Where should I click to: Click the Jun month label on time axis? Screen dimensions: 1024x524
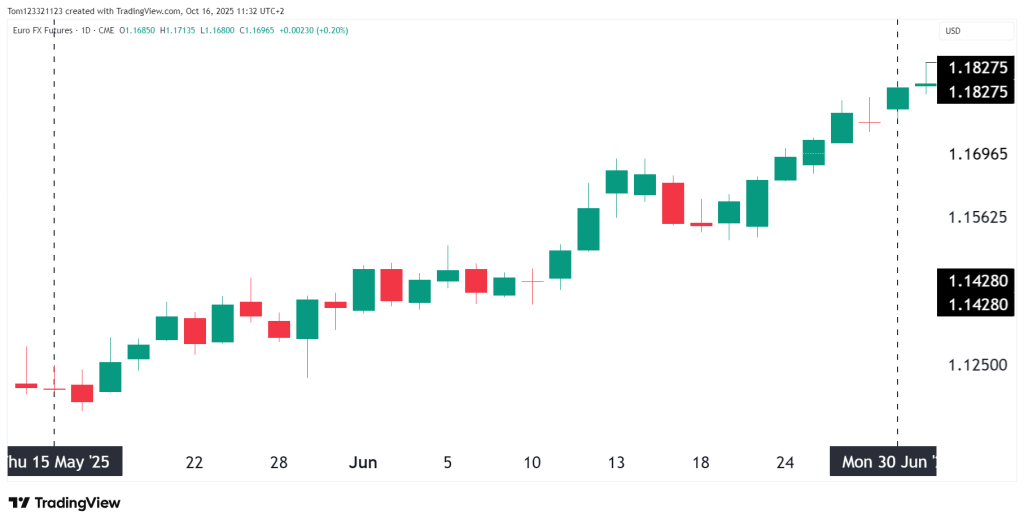click(x=363, y=463)
